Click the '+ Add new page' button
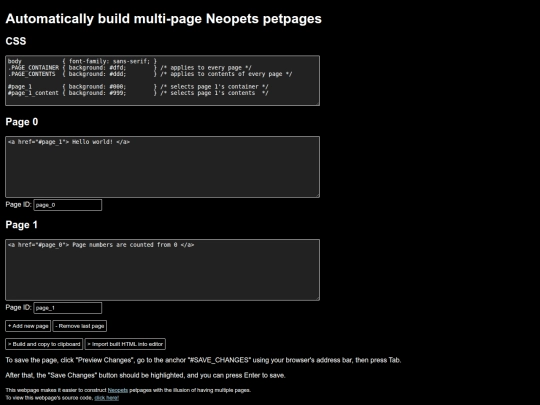This screenshot has width=540, height=405. point(28,326)
